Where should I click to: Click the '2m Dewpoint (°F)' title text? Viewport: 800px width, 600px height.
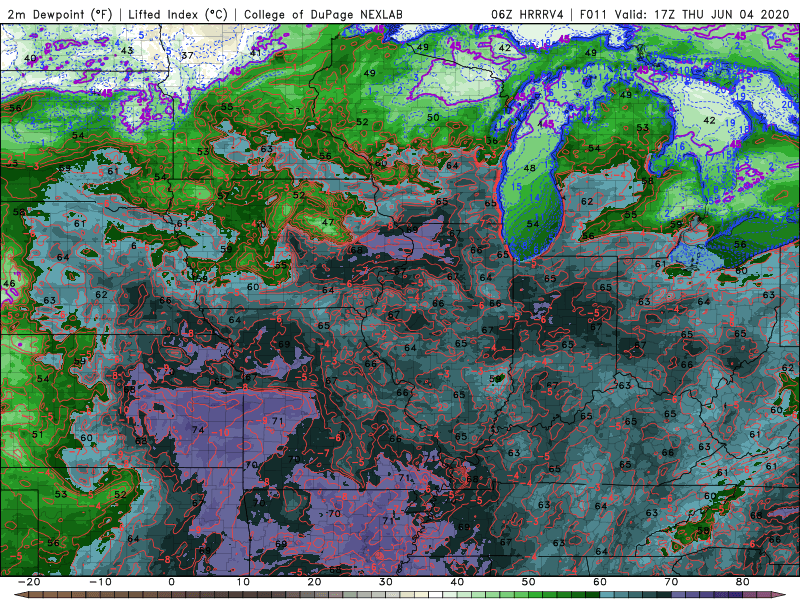coord(60,14)
